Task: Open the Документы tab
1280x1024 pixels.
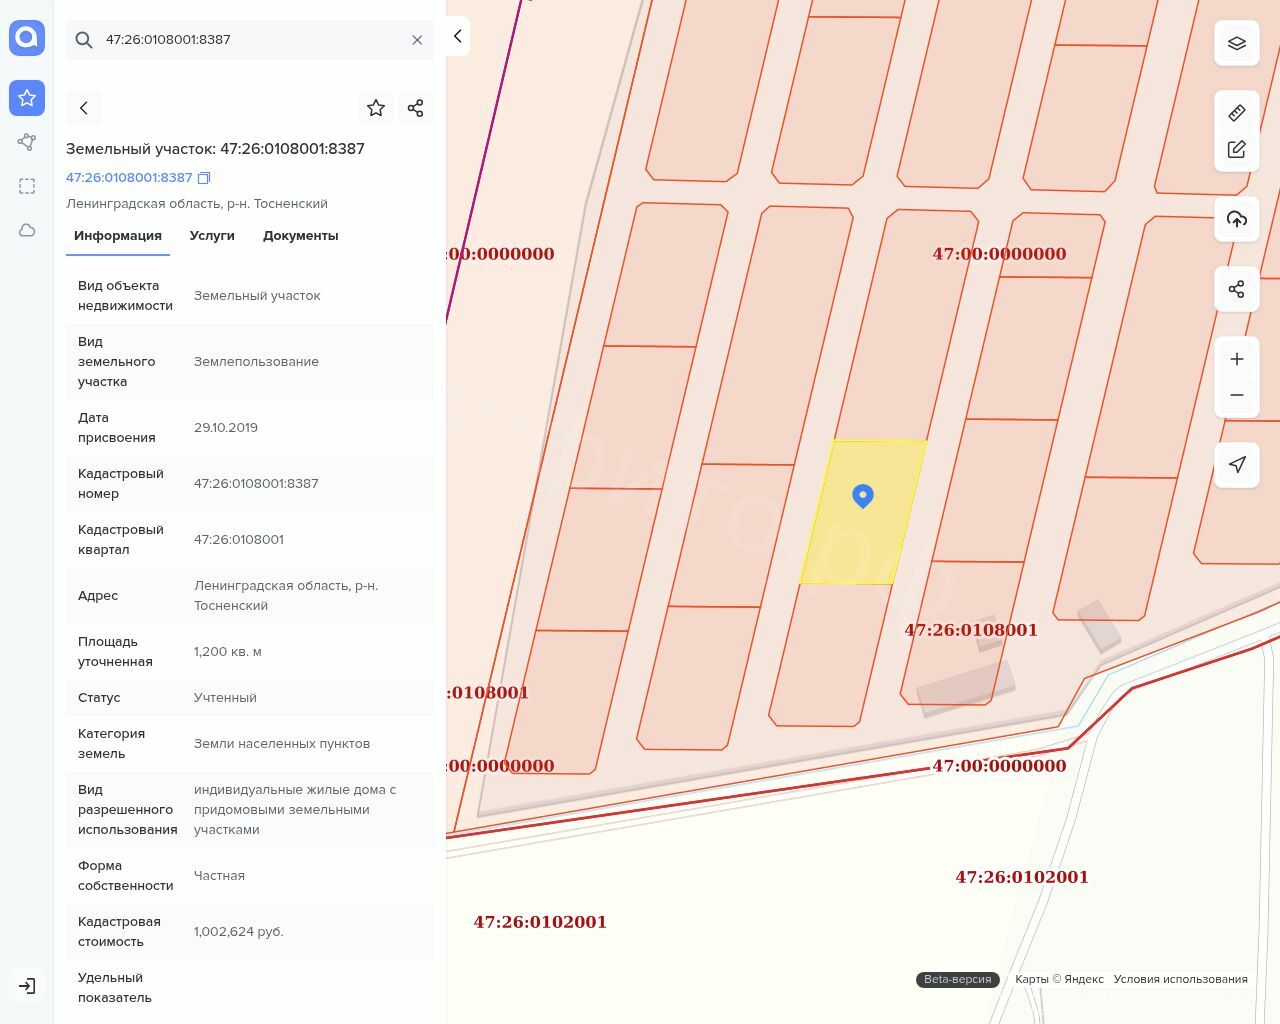Action: 300,236
